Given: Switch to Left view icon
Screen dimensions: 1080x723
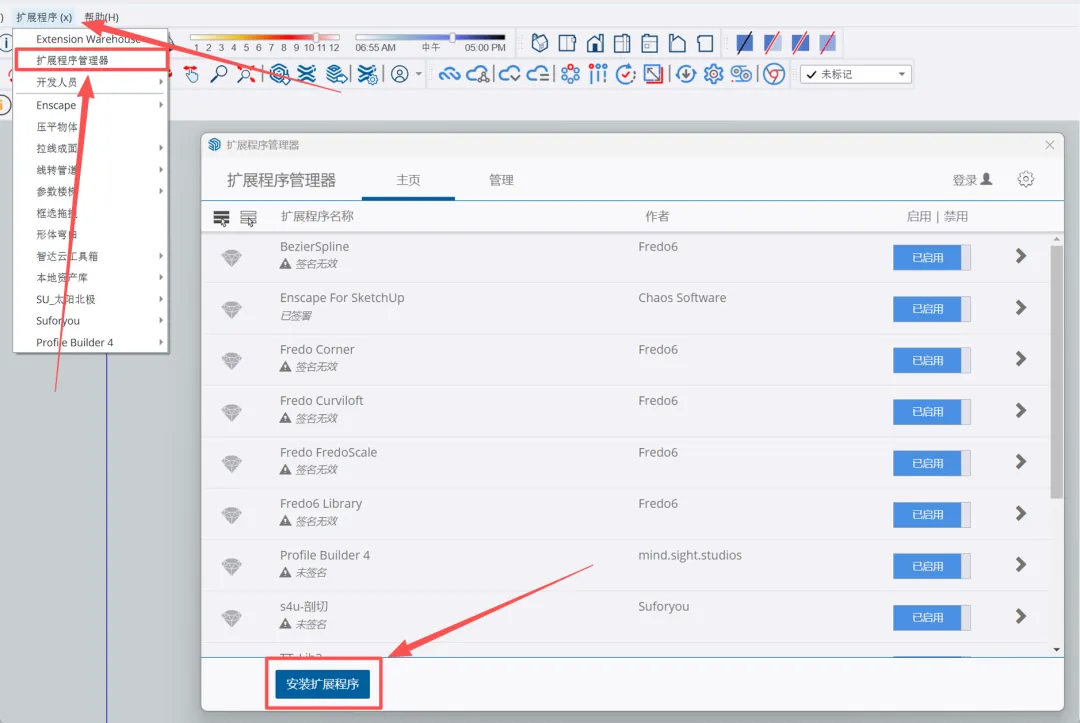Looking at the screenshot, I should (677, 43).
